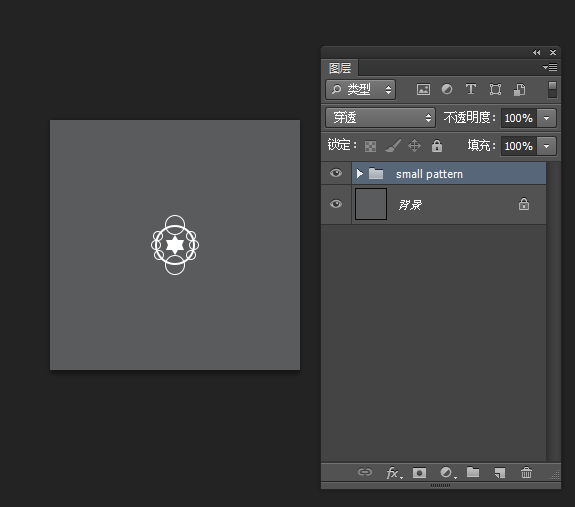Filter for shape layers icon

[x=495, y=89]
